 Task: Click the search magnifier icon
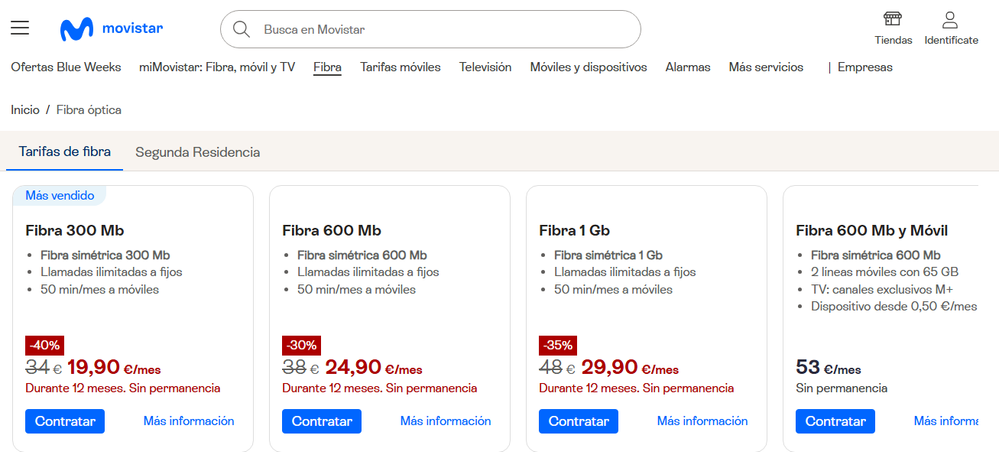(241, 29)
